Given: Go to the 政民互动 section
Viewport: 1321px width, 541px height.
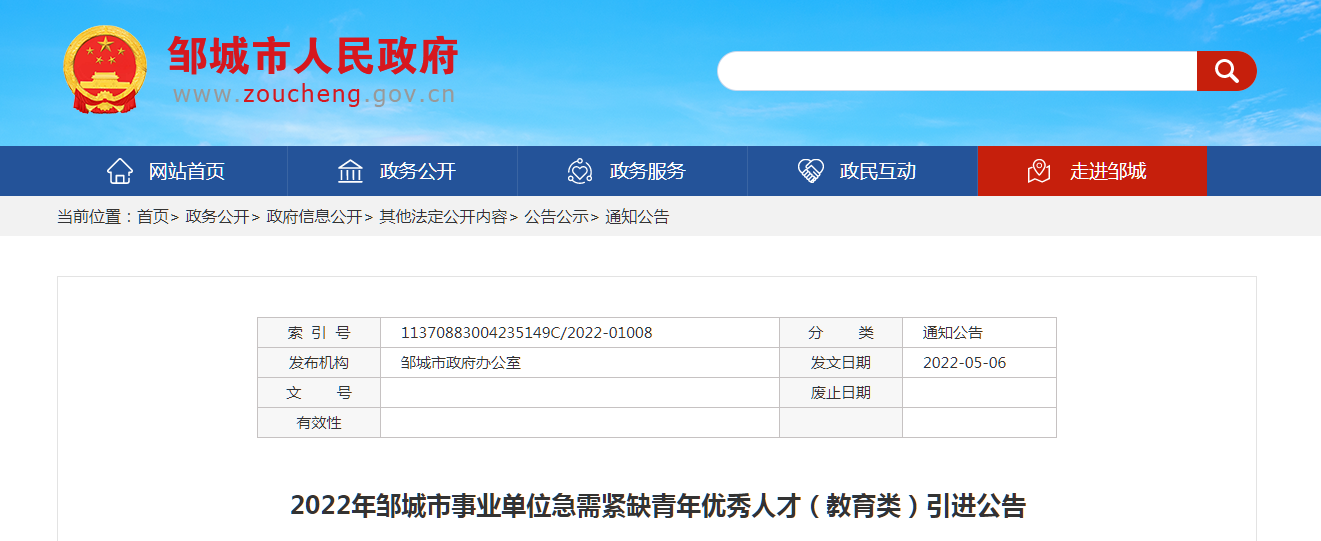Looking at the screenshot, I should tap(862, 171).
